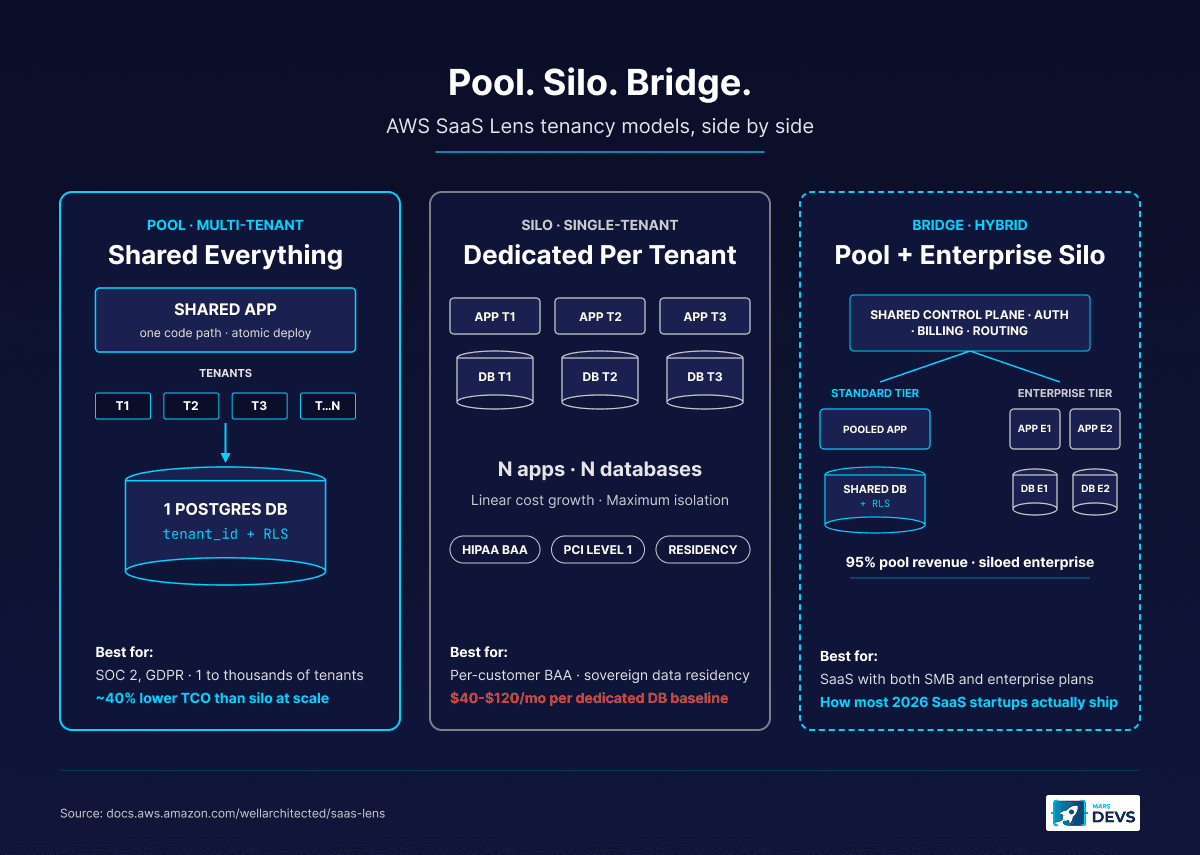1200x855 pixels.
Task: Click the tenant_id + RLS text
Action: (x=225, y=534)
